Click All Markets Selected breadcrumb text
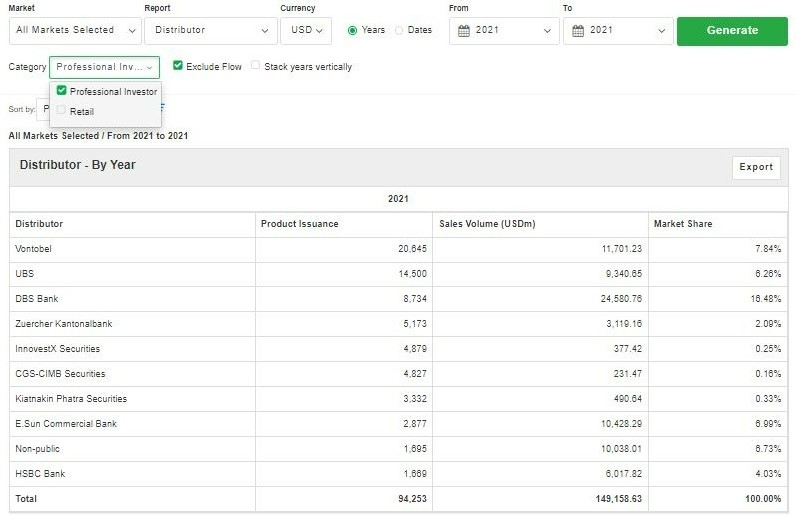This screenshot has width=796, height=516. pos(53,136)
